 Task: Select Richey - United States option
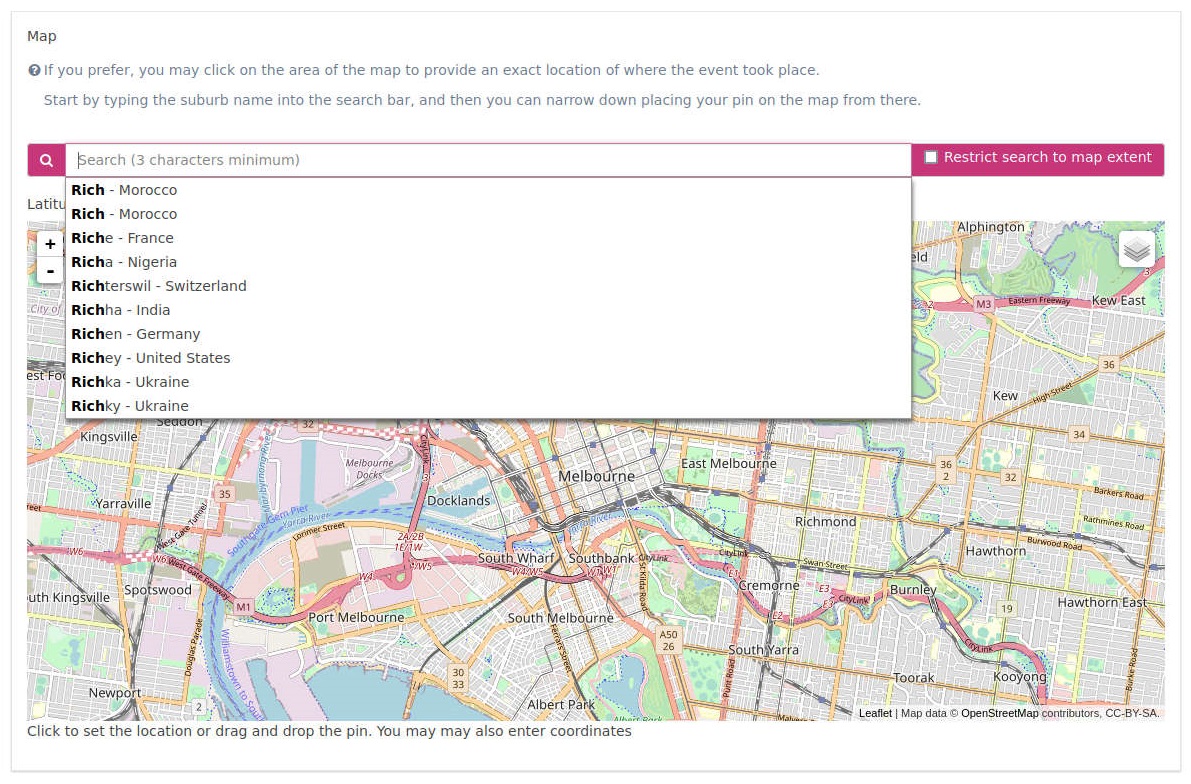pos(150,358)
